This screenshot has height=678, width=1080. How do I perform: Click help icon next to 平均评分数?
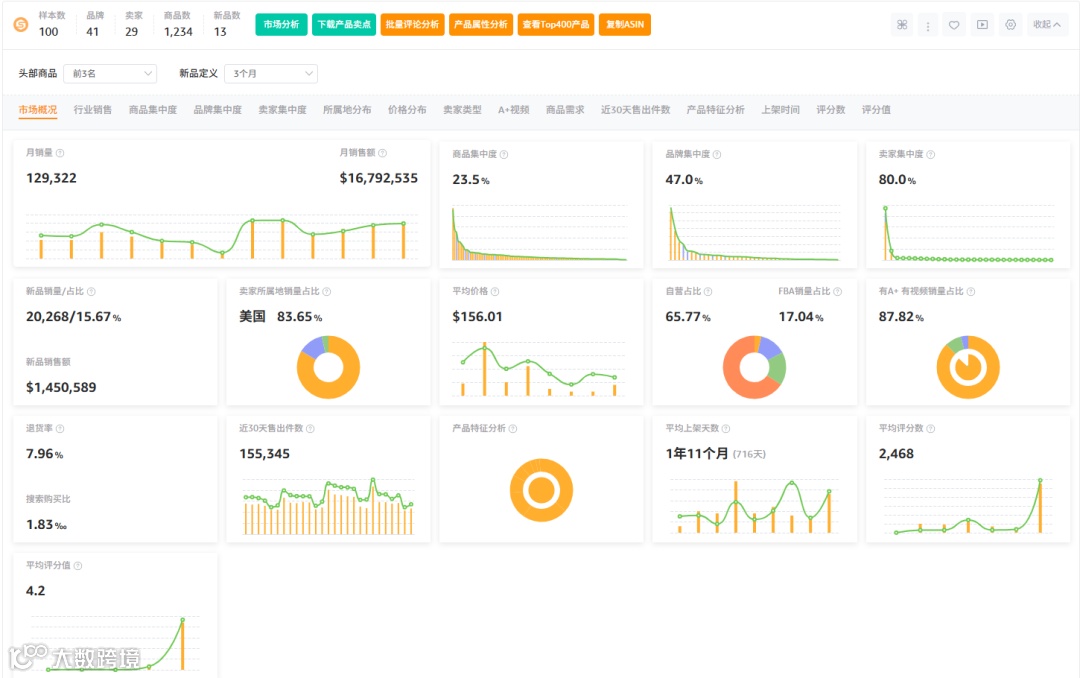tap(931, 429)
